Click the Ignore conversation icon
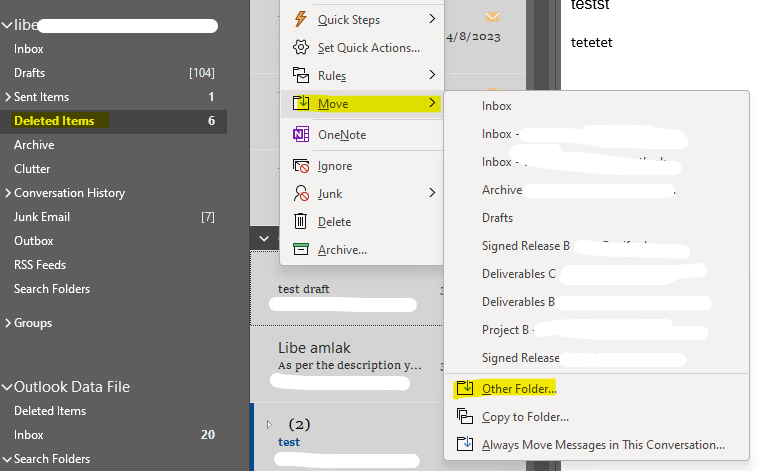Screen dimensions: 767x471 click(301, 166)
